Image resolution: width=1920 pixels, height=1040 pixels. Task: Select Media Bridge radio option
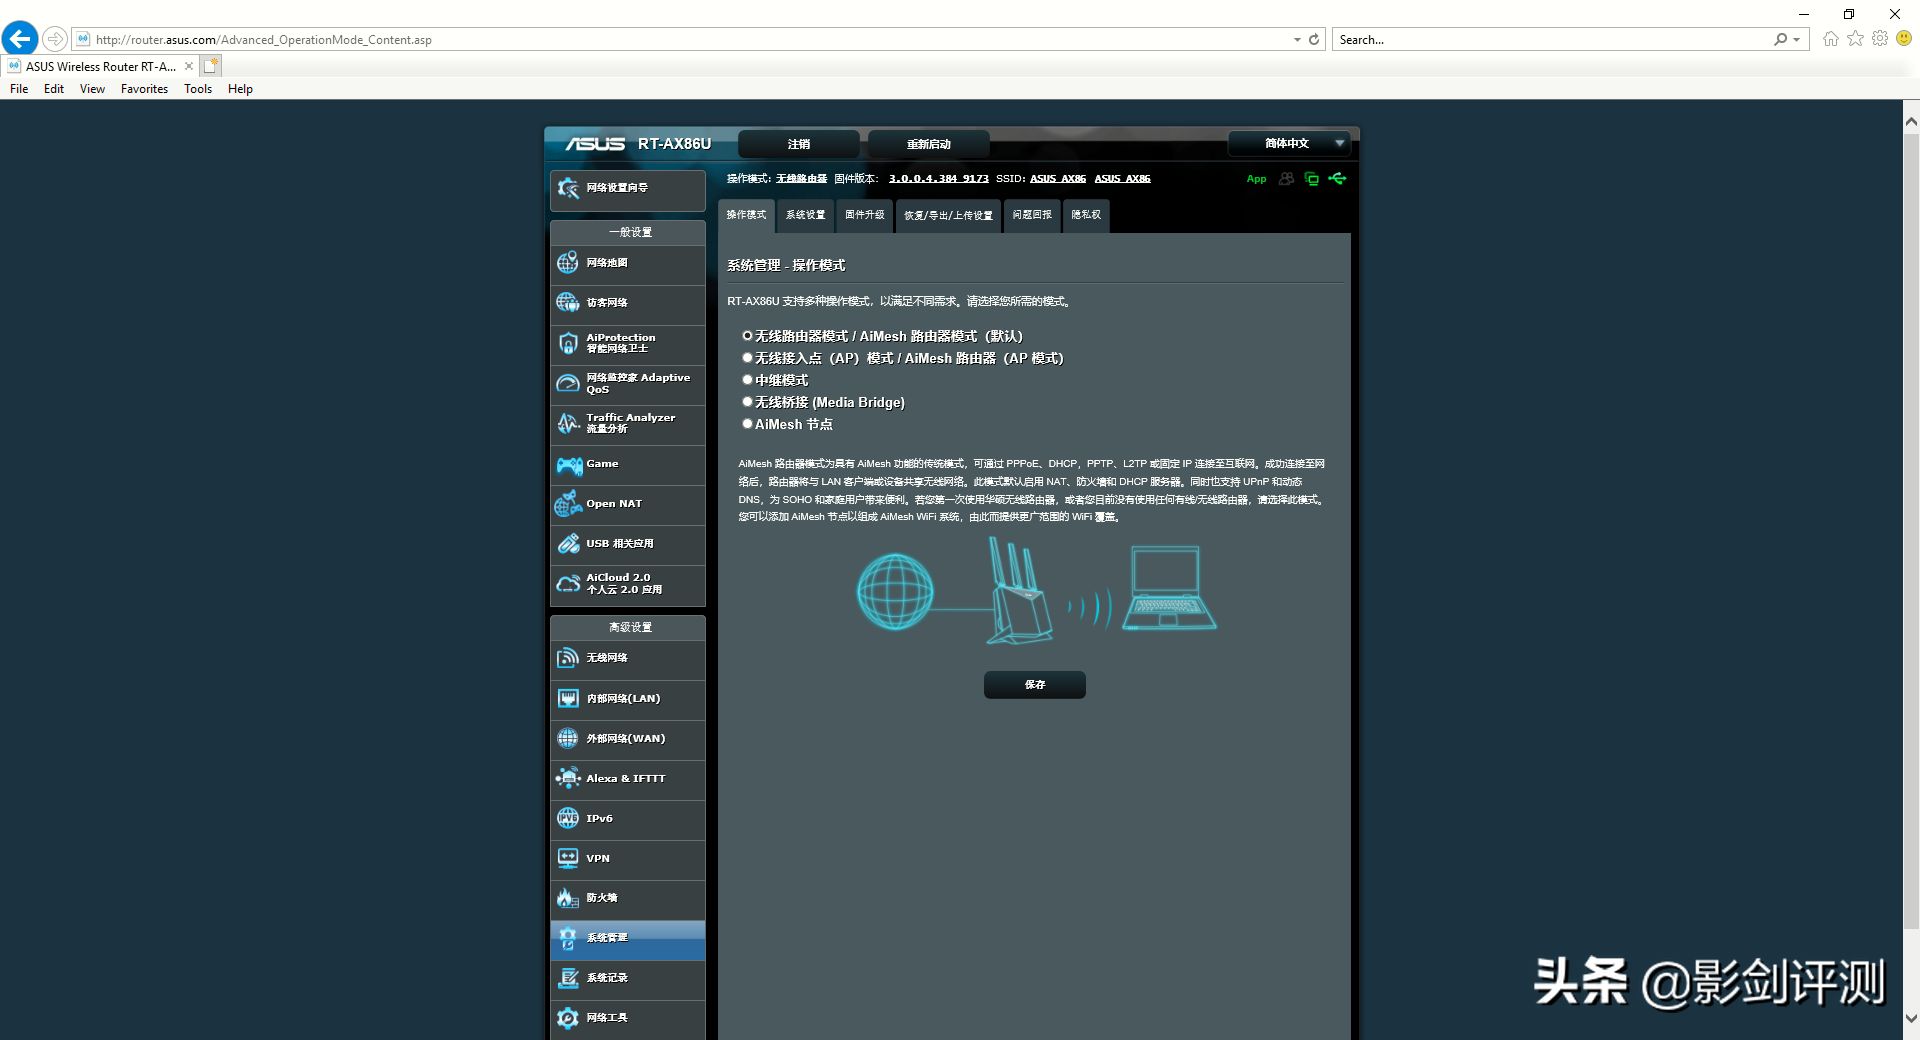747,402
